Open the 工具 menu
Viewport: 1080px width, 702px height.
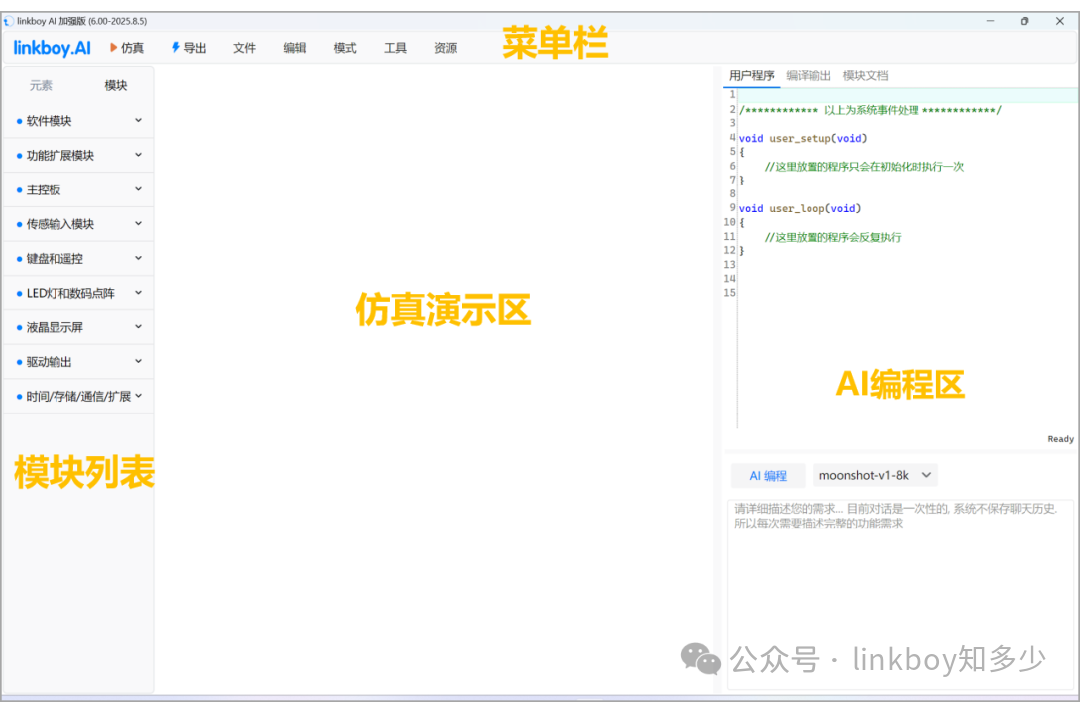pos(395,48)
